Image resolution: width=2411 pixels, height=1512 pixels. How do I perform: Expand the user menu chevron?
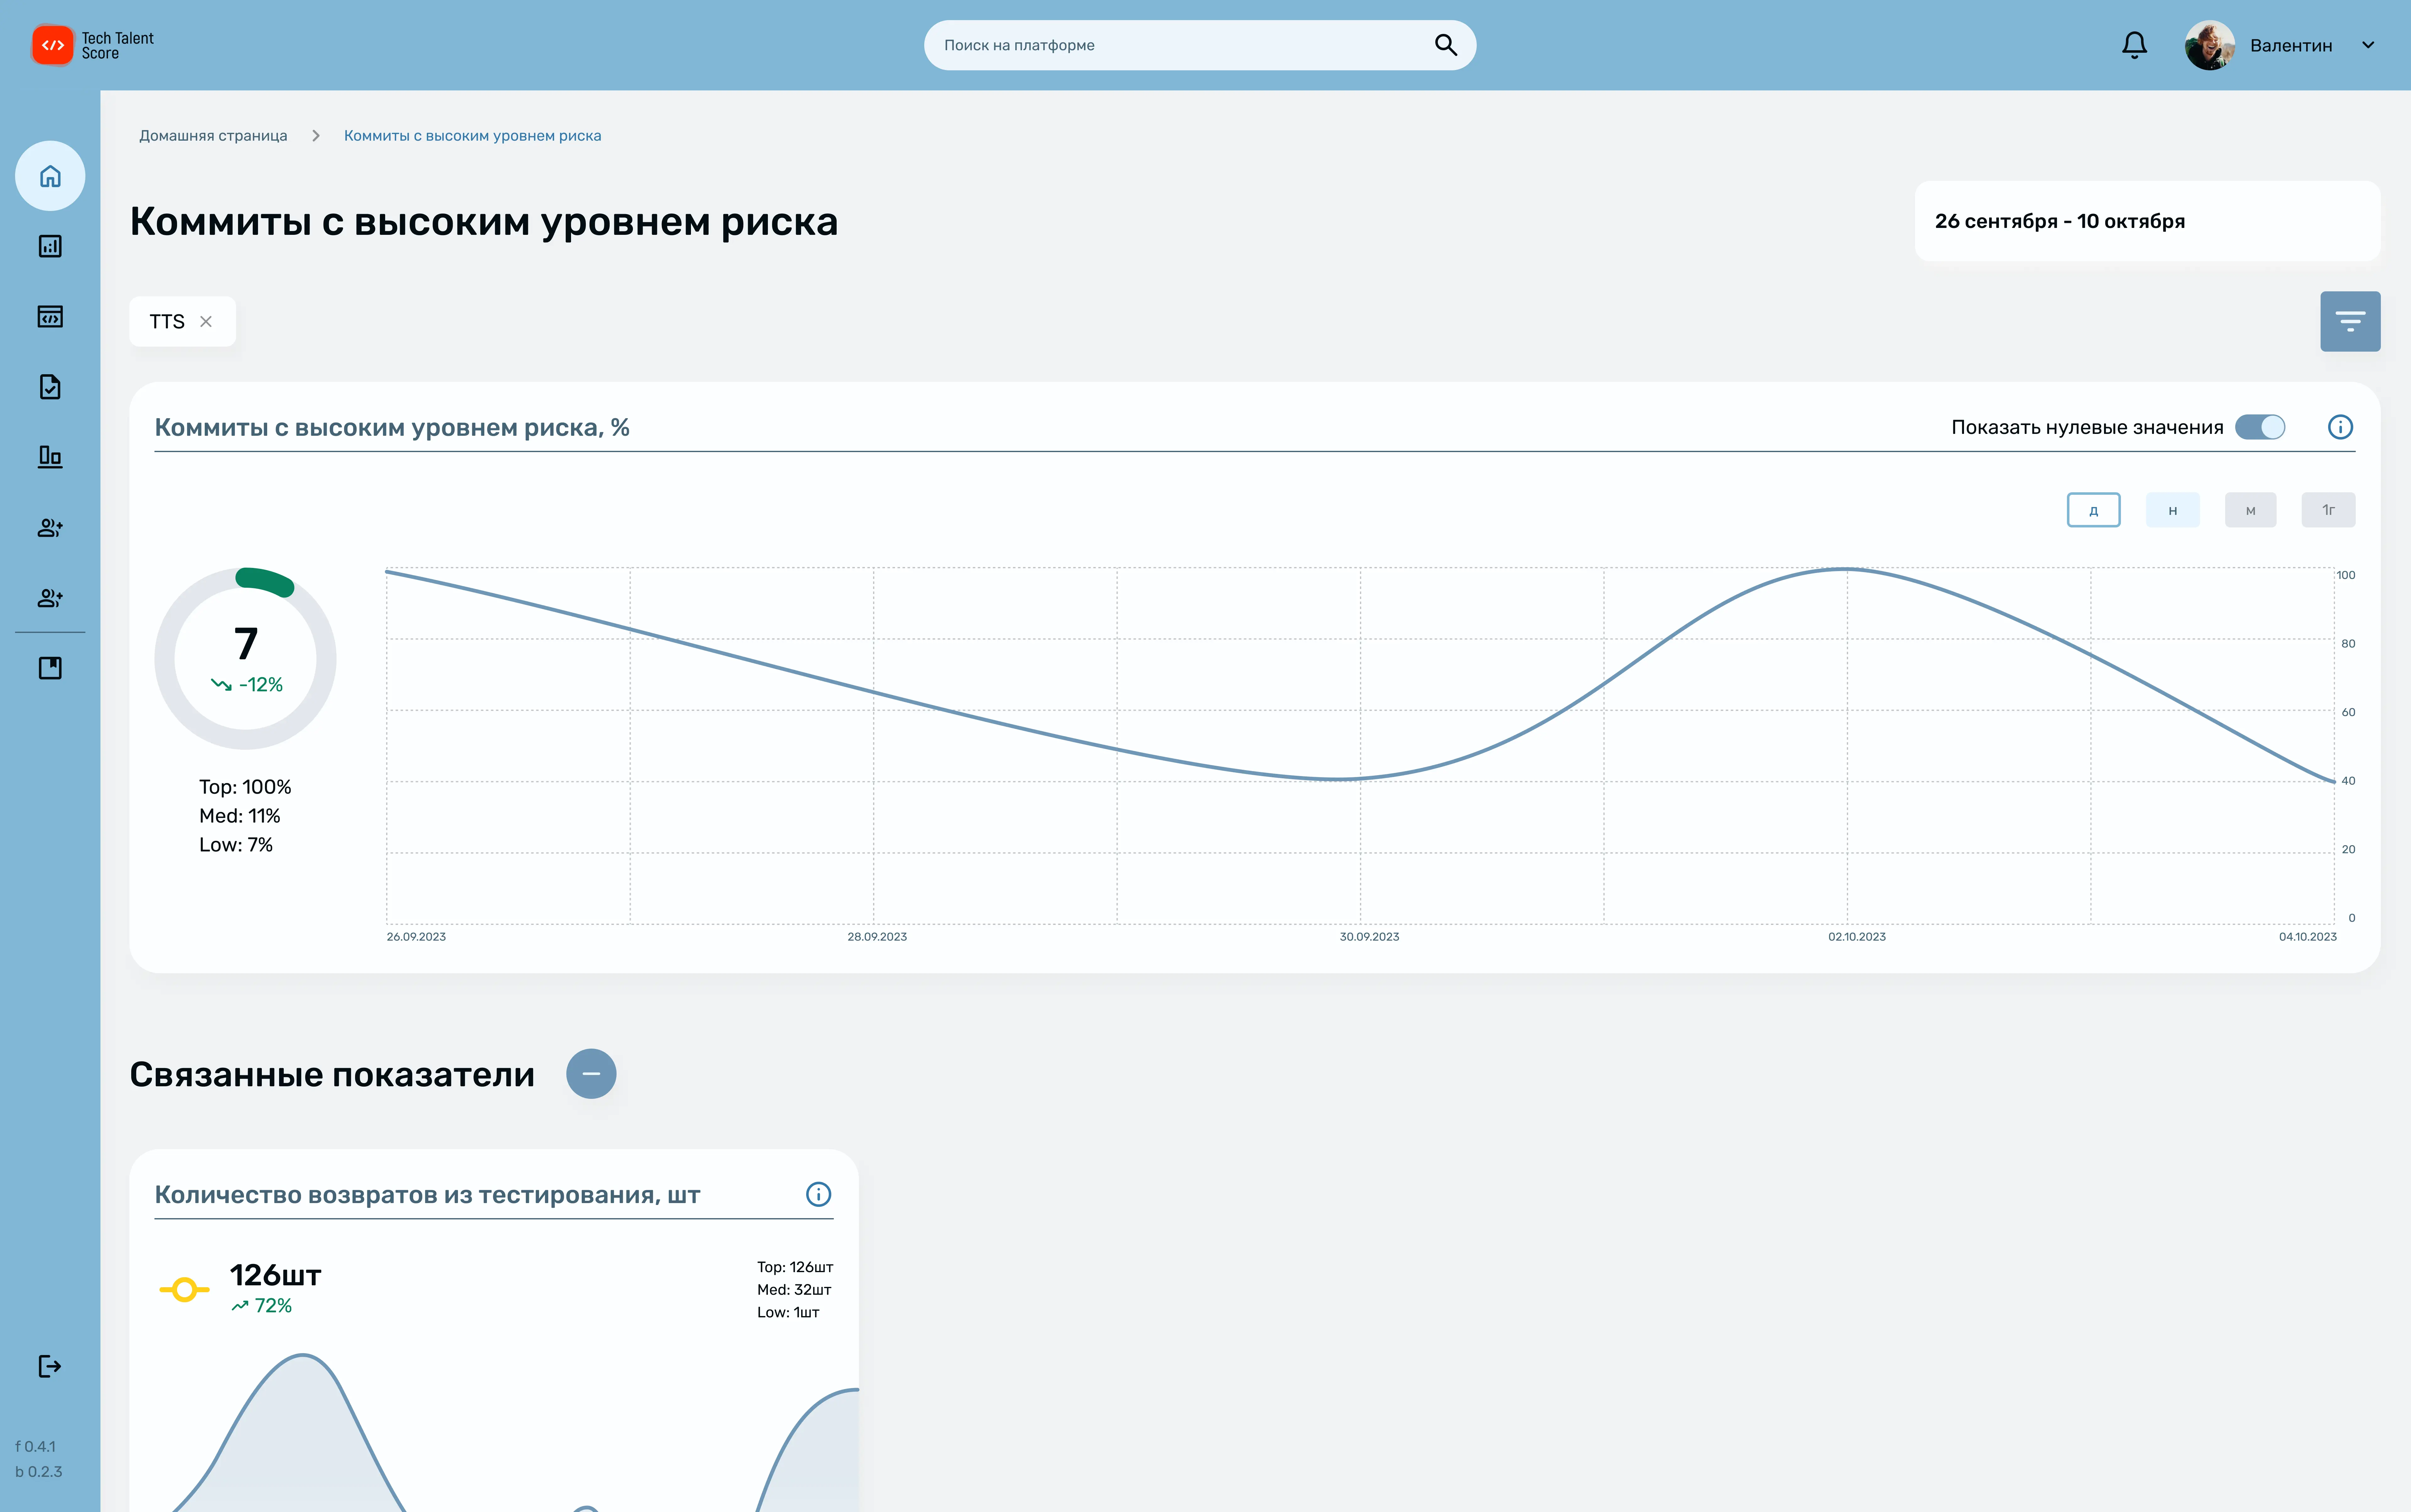pos(2368,45)
